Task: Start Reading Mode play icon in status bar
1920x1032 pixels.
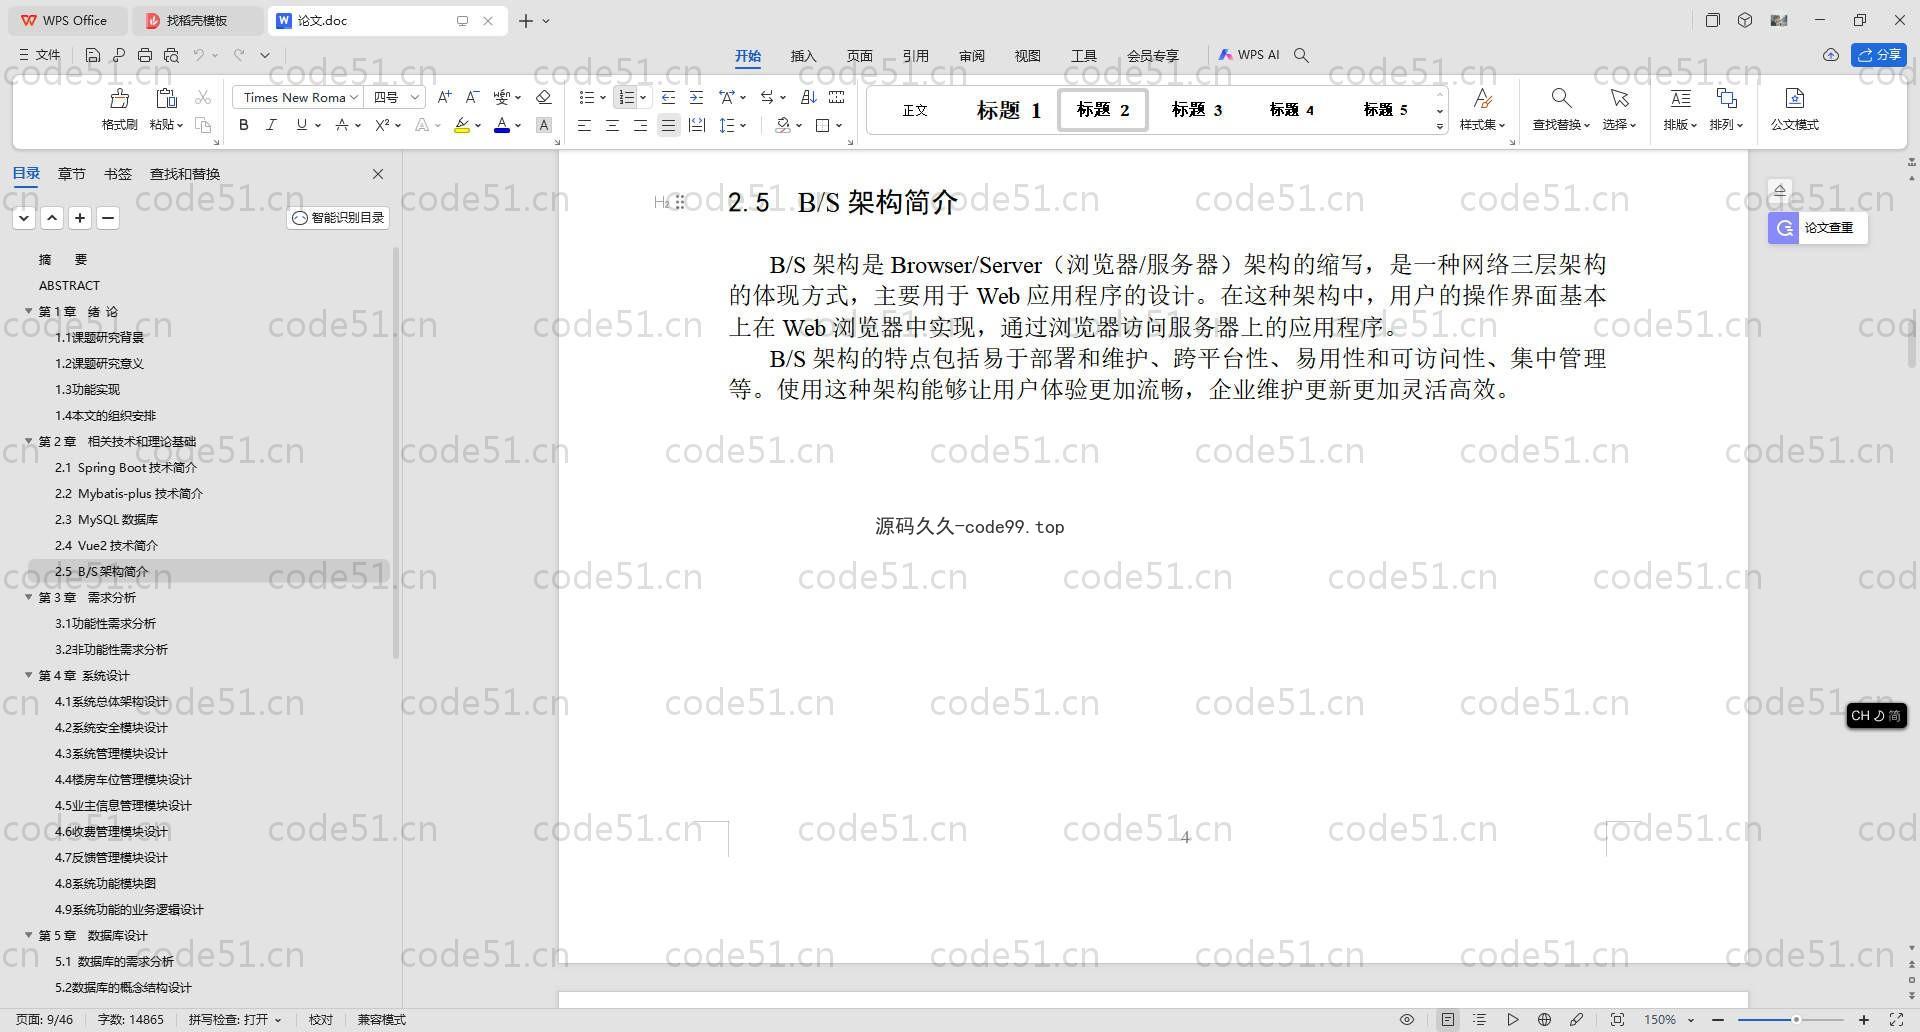Action: point(1513,1019)
